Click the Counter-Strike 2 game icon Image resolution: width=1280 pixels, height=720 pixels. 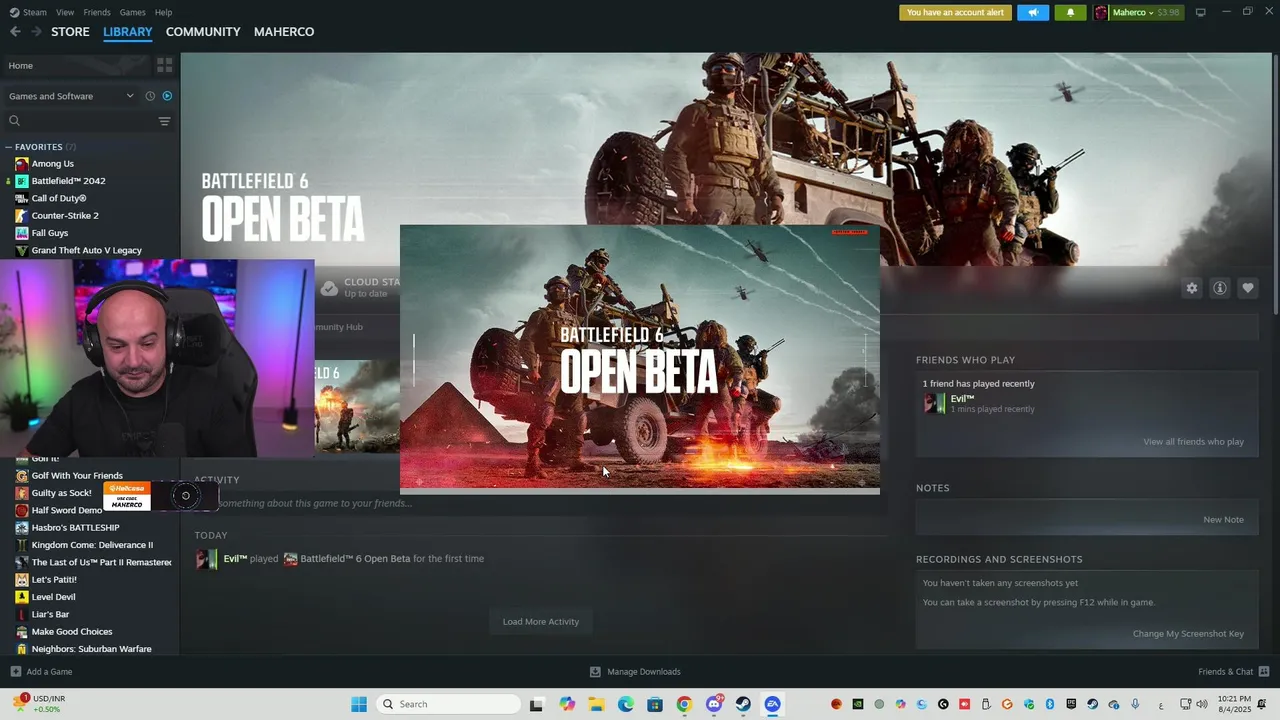coord(22,216)
